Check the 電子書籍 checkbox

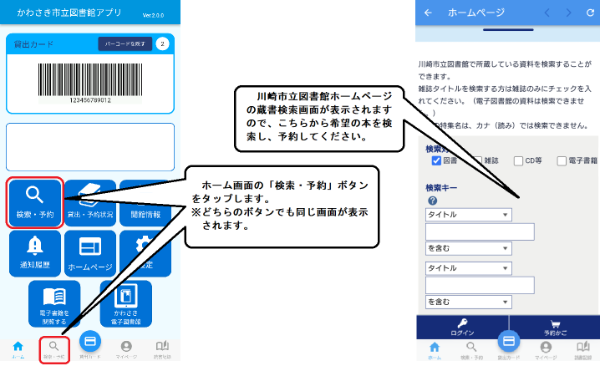pyautogui.click(x=561, y=161)
